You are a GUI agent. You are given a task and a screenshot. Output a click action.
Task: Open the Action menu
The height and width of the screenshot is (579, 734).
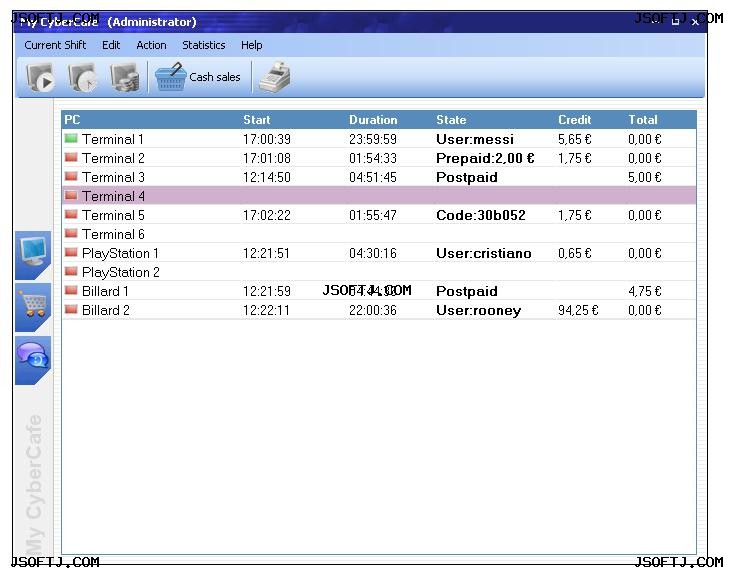coord(151,45)
